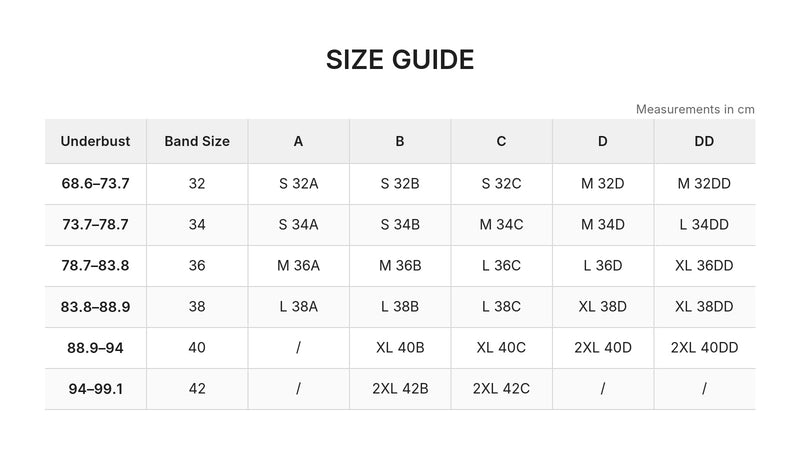
Task: Select the 2XL 42C size cell
Action: coord(501,389)
